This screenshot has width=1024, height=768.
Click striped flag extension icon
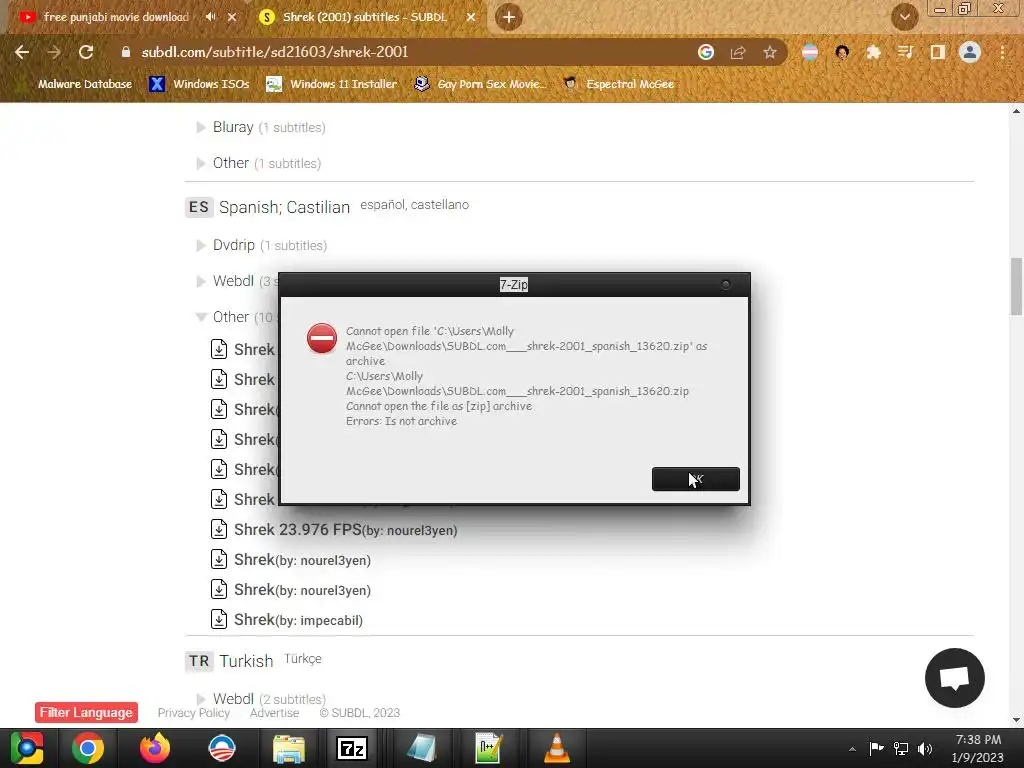tap(810, 52)
